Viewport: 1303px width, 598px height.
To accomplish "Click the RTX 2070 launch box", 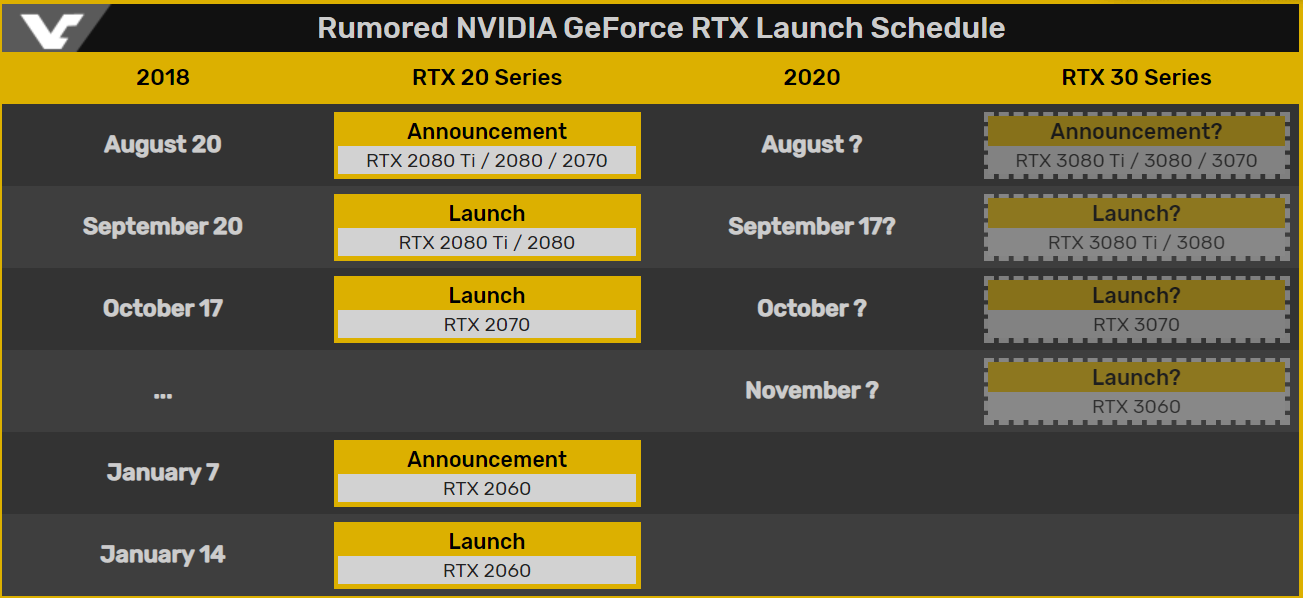I will [487, 309].
